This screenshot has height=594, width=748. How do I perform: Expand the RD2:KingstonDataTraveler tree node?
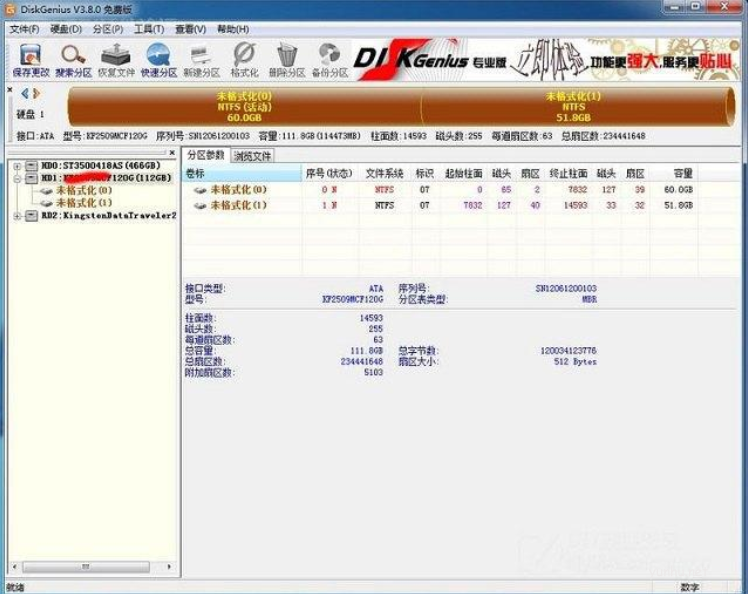(x=17, y=215)
